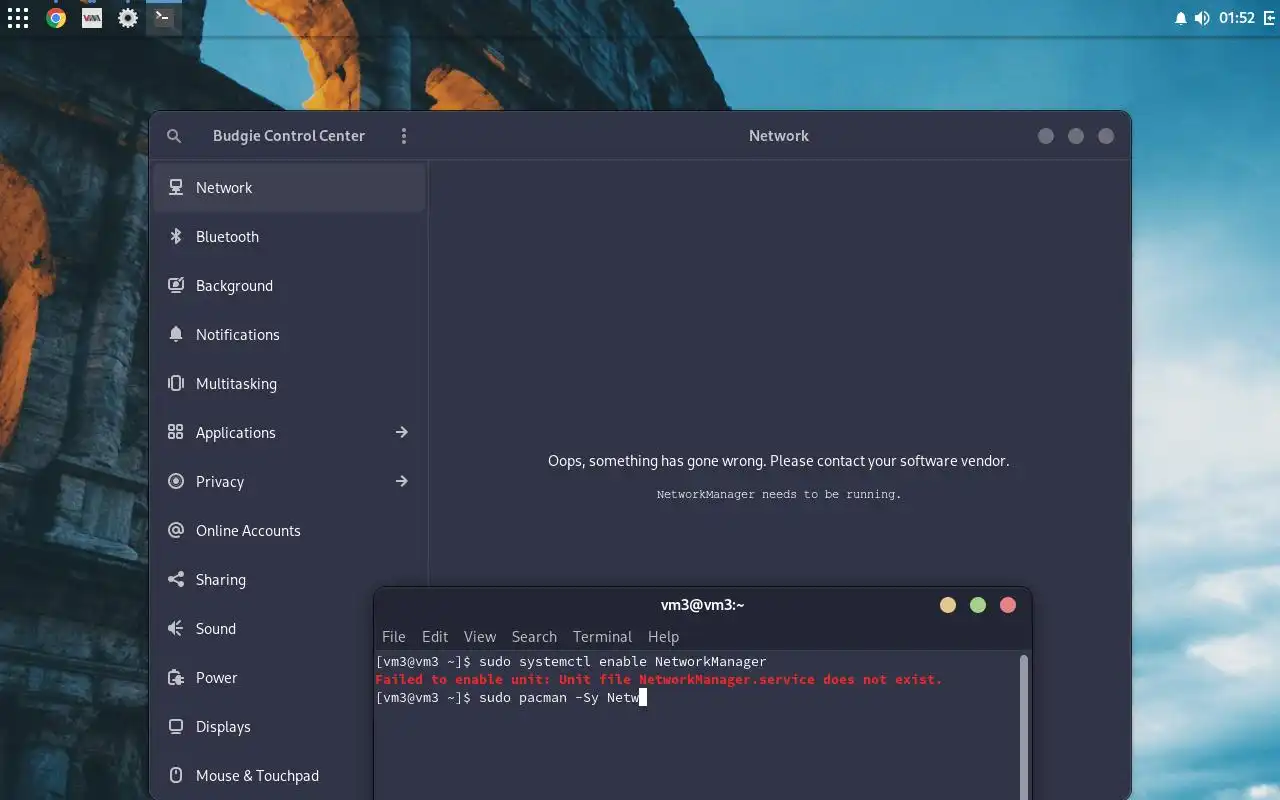Open the Control Center kebab menu
Image resolution: width=1280 pixels, height=800 pixels.
404,136
